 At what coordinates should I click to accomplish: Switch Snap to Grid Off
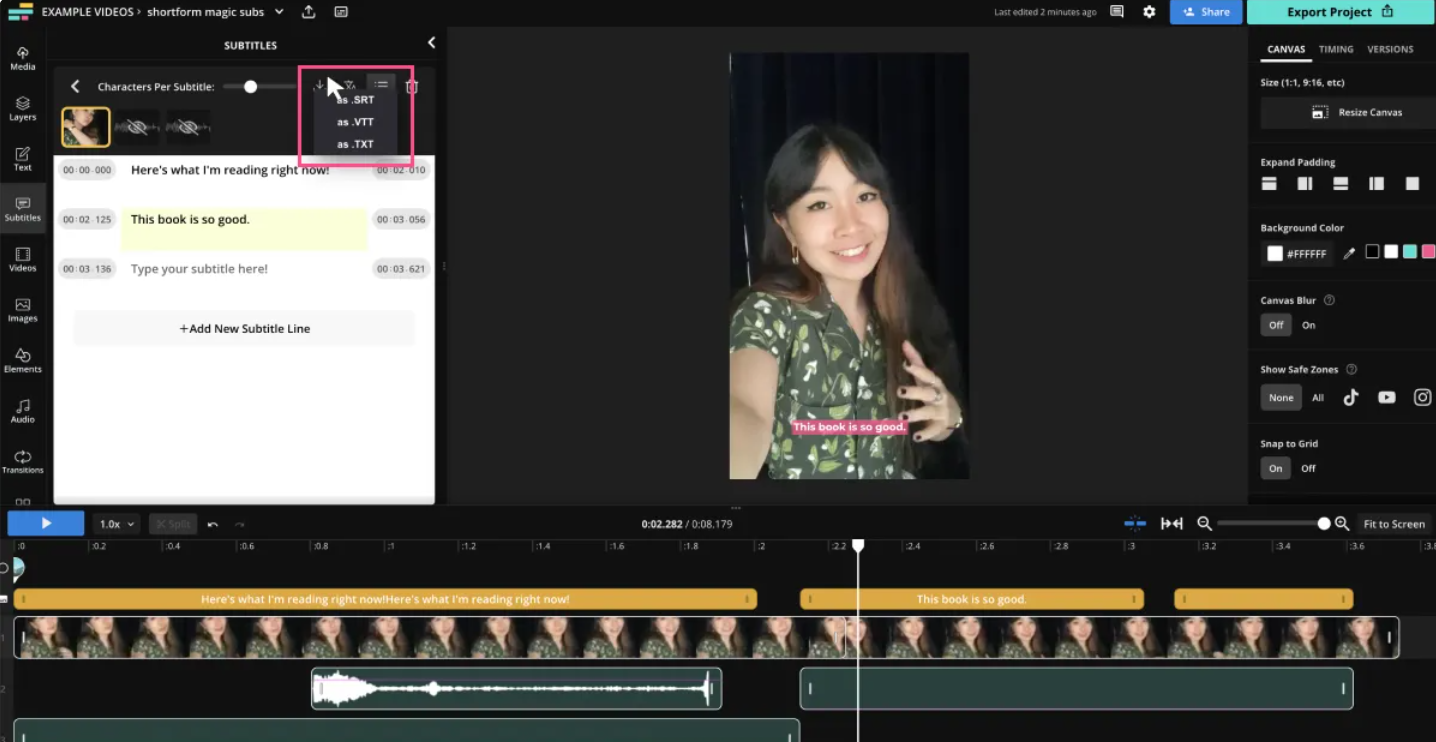1308,468
